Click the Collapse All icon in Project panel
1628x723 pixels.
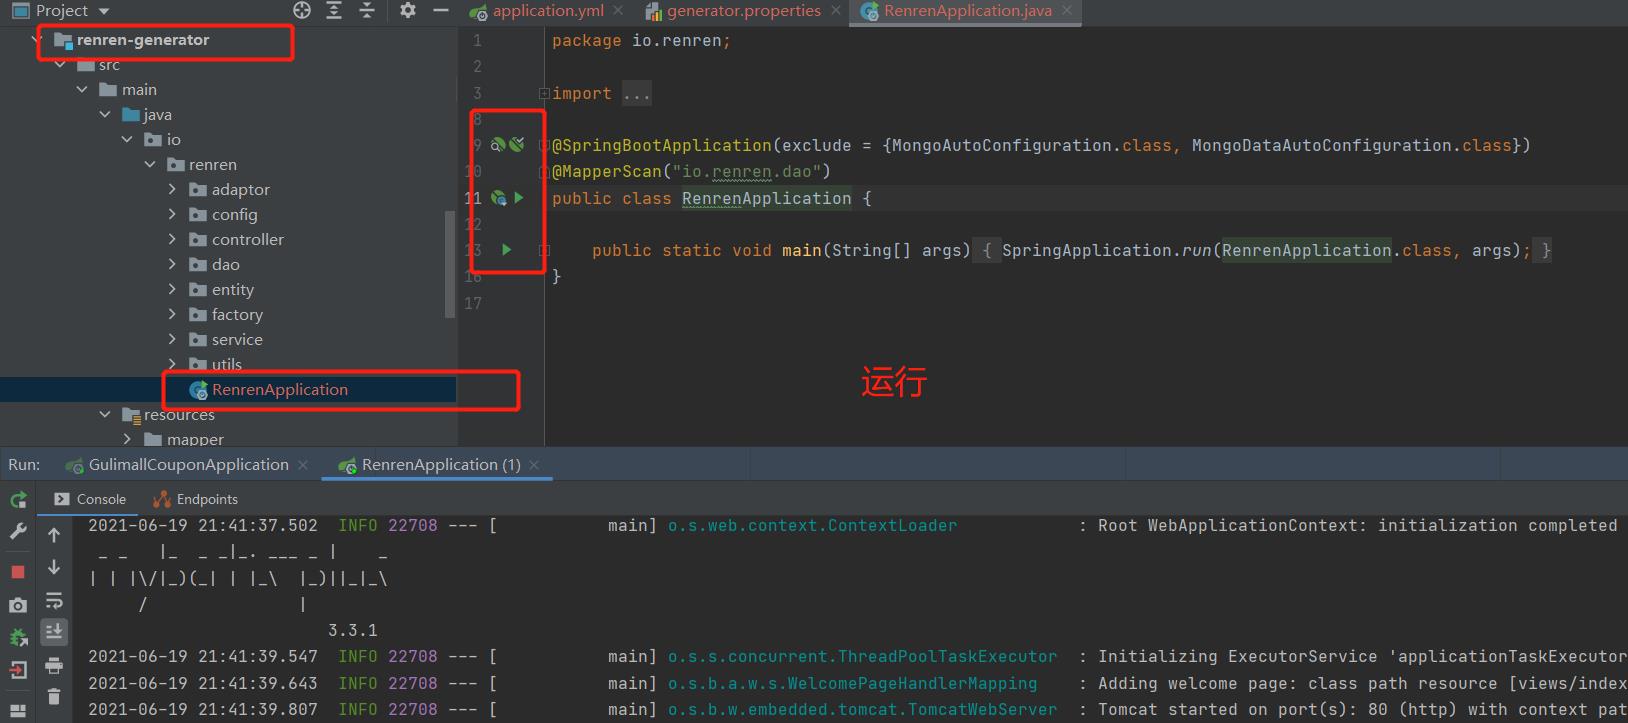point(367,10)
